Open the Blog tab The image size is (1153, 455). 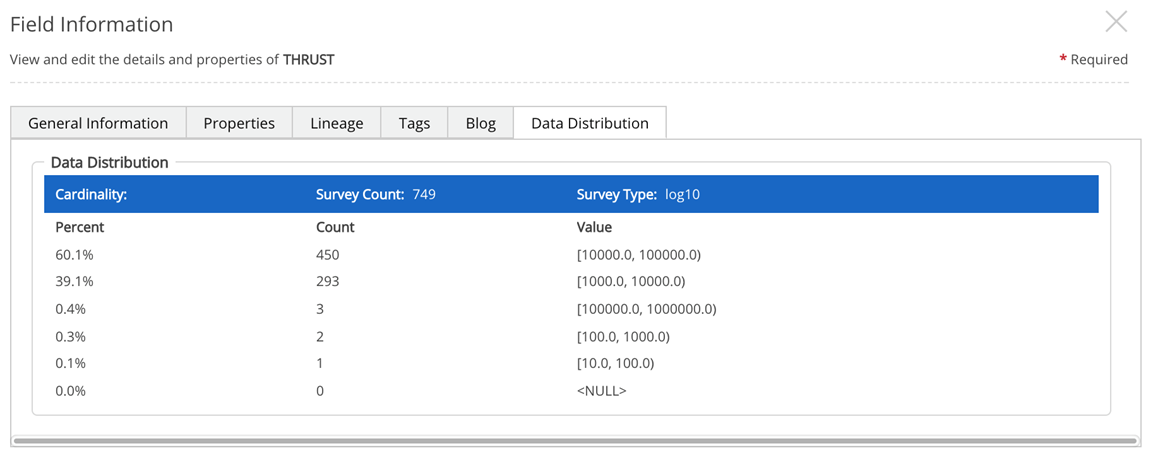pos(480,123)
